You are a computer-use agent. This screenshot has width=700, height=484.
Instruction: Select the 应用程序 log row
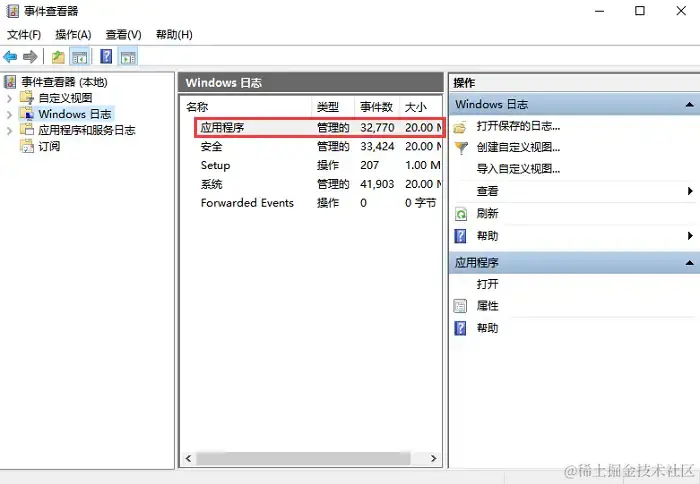[320, 128]
